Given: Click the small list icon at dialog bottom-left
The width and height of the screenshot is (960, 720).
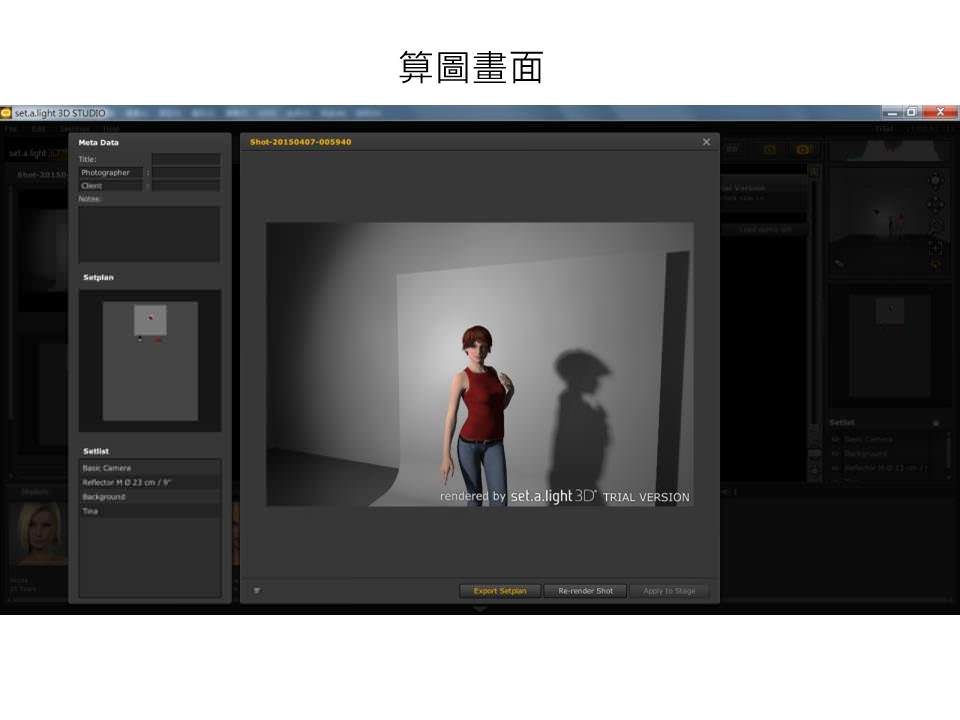Looking at the screenshot, I should [257, 591].
